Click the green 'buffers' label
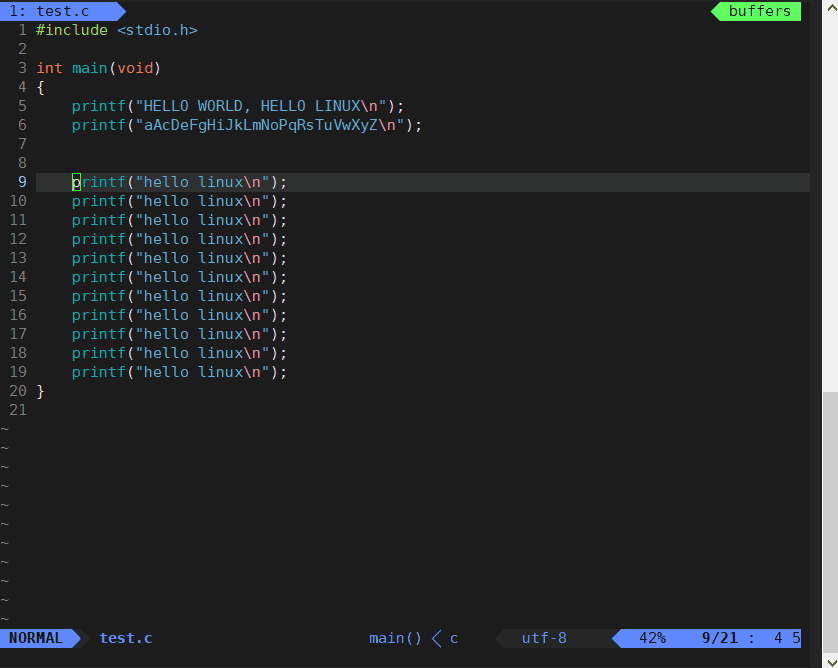The width and height of the screenshot is (838, 668). click(759, 11)
